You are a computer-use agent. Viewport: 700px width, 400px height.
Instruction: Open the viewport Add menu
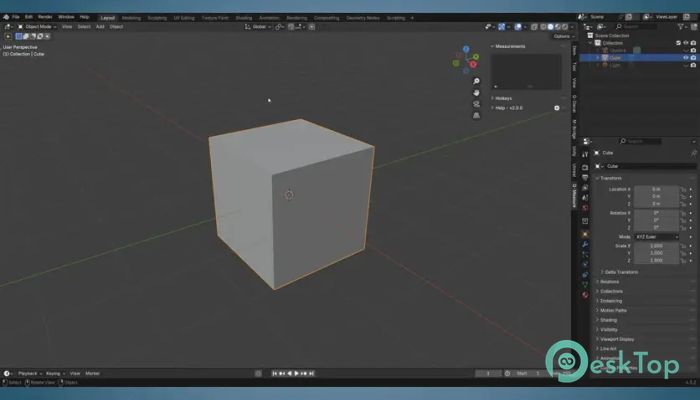100,27
